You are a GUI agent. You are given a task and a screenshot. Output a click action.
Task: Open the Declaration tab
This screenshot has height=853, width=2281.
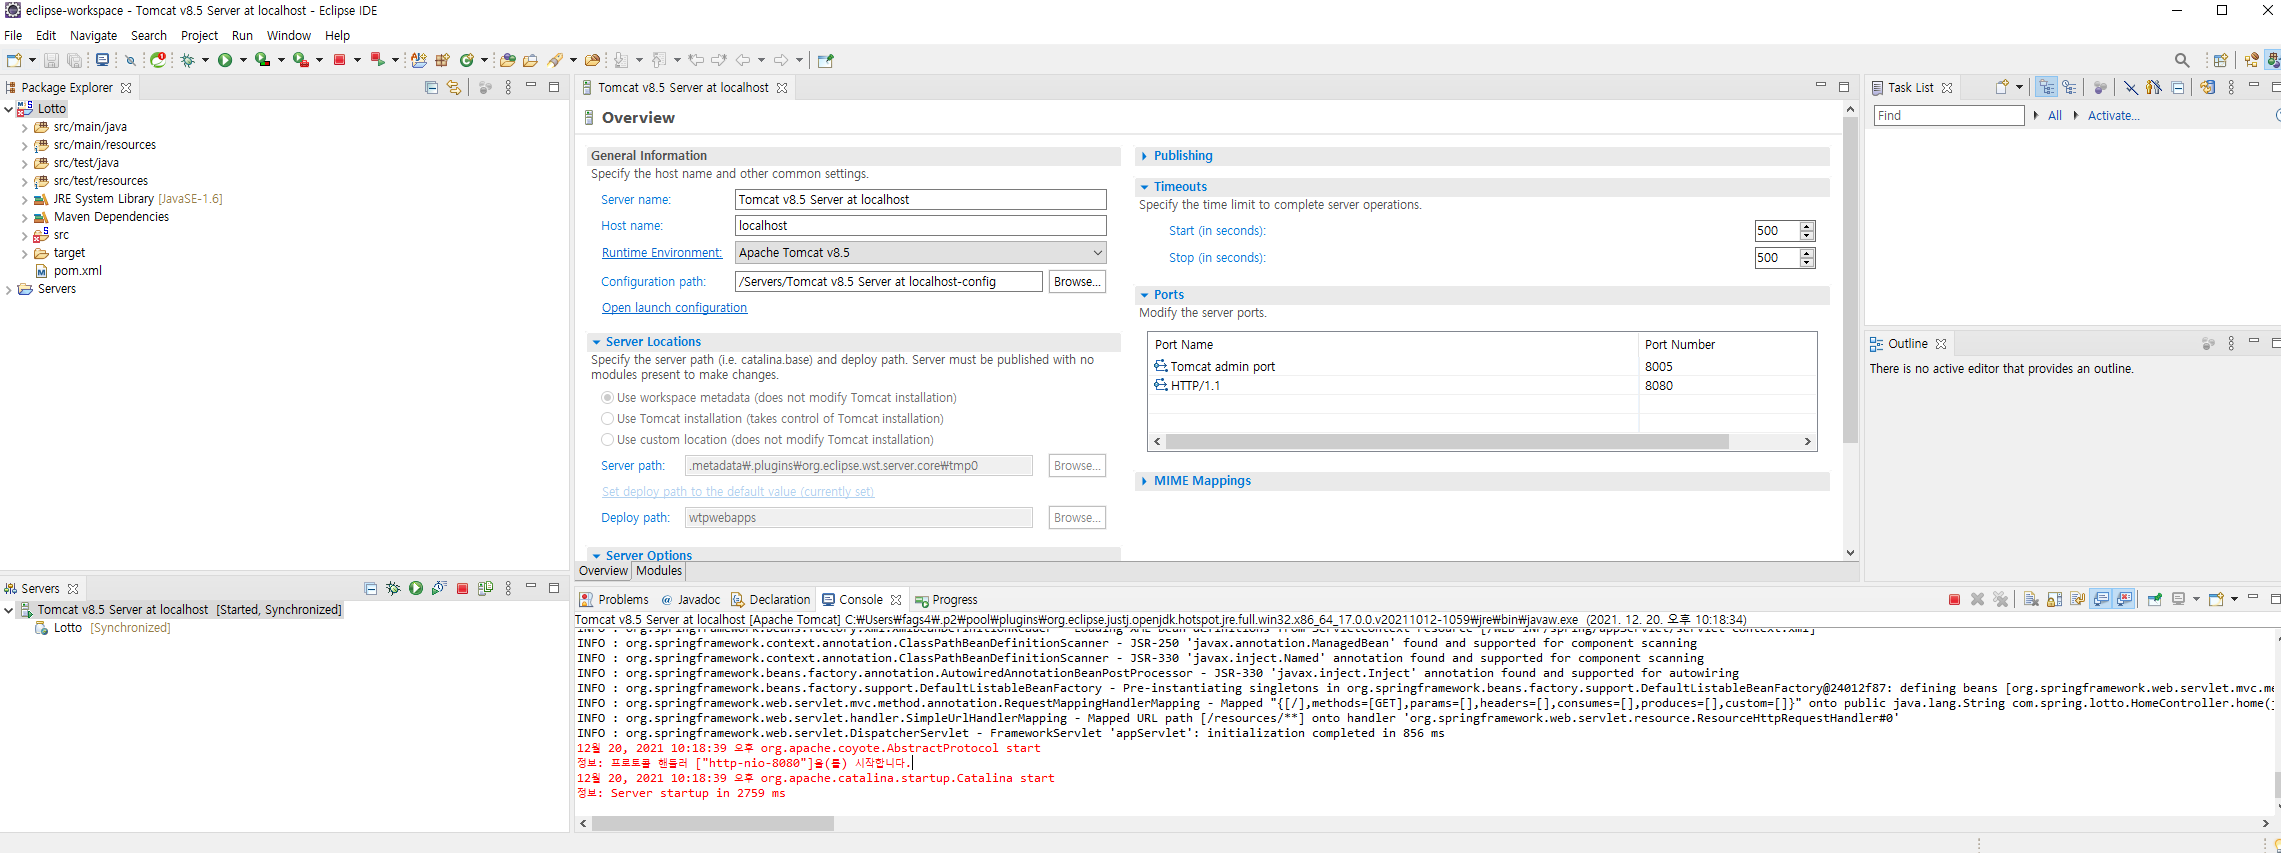point(770,600)
